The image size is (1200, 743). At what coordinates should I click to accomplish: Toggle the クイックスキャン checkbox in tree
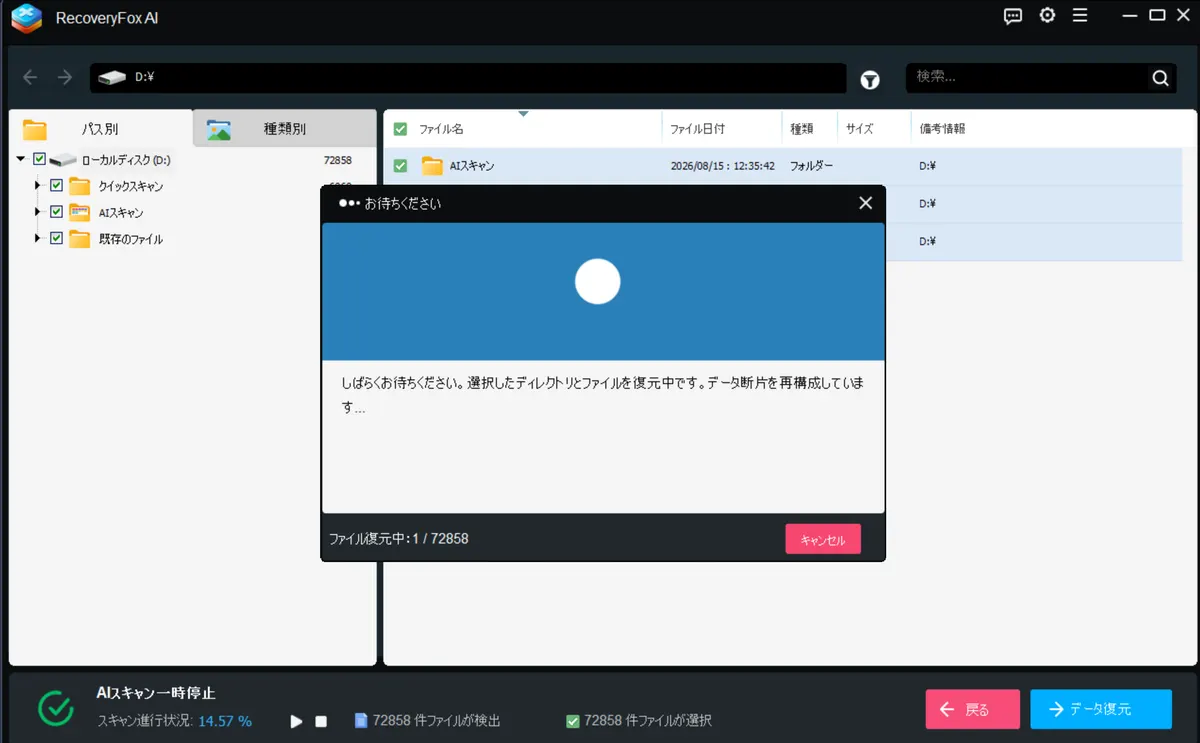click(x=56, y=186)
